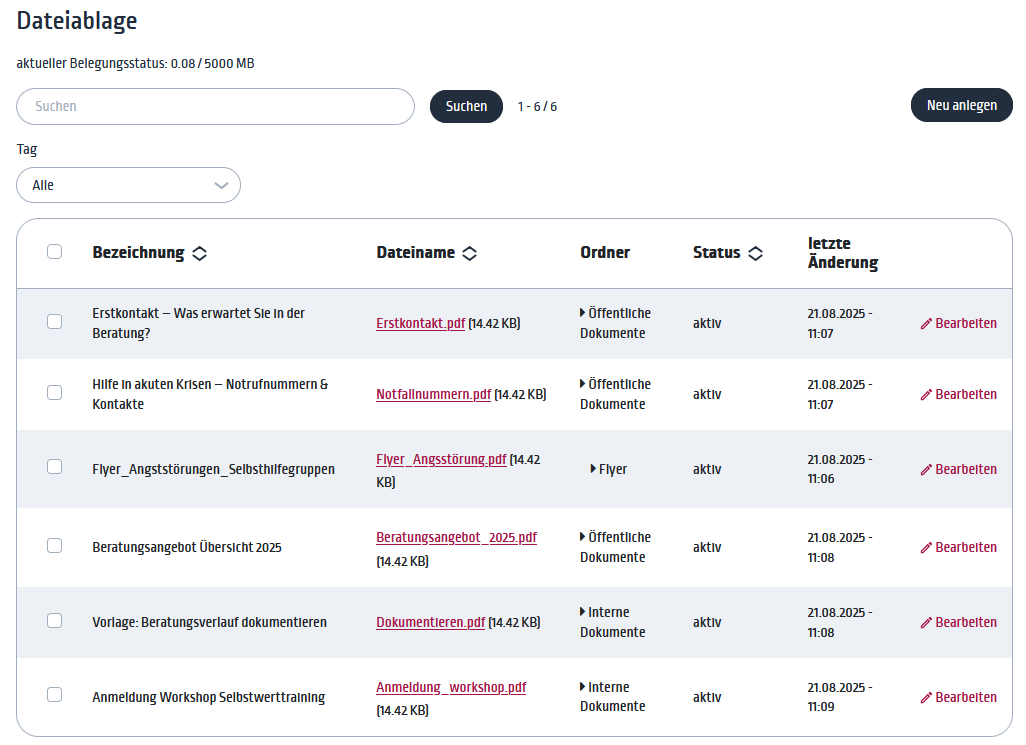Click the Neu anlegen button

[x=961, y=105]
